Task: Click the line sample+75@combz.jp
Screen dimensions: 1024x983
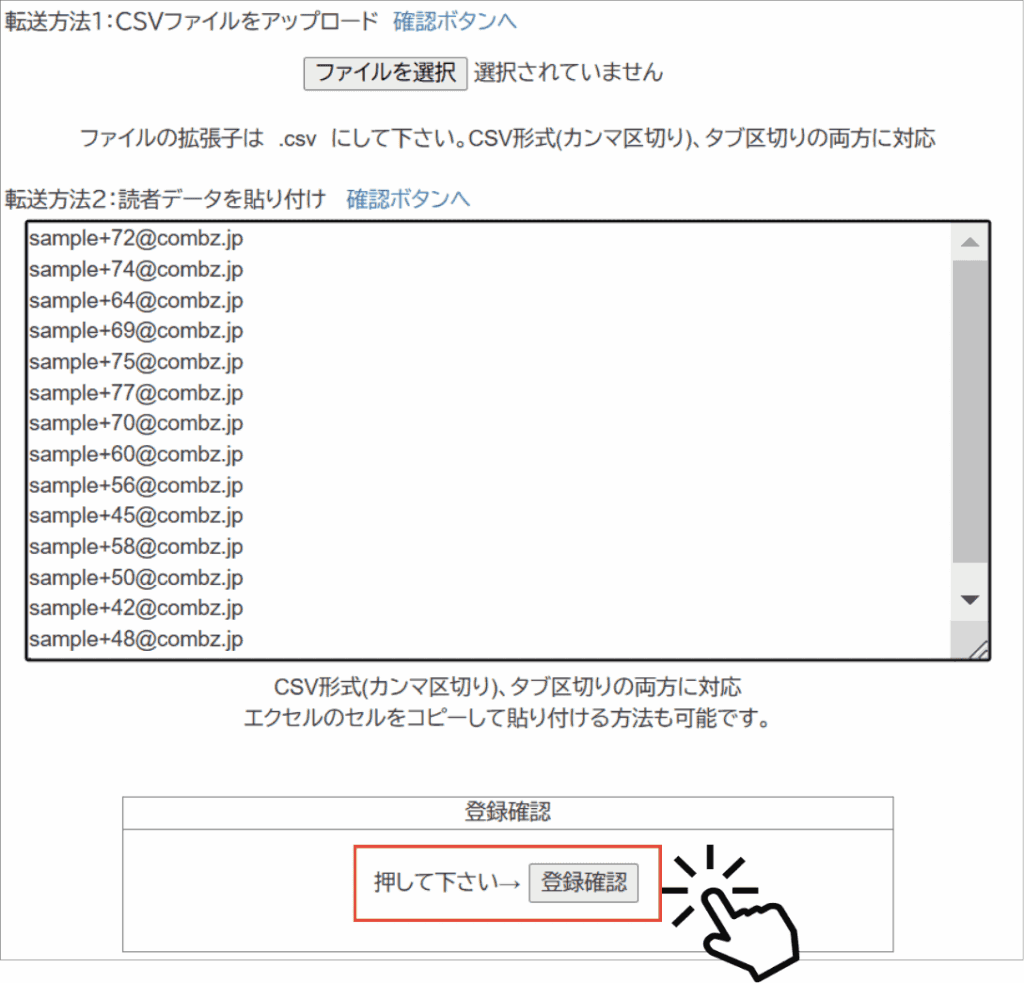Action: pyautogui.click(x=136, y=362)
